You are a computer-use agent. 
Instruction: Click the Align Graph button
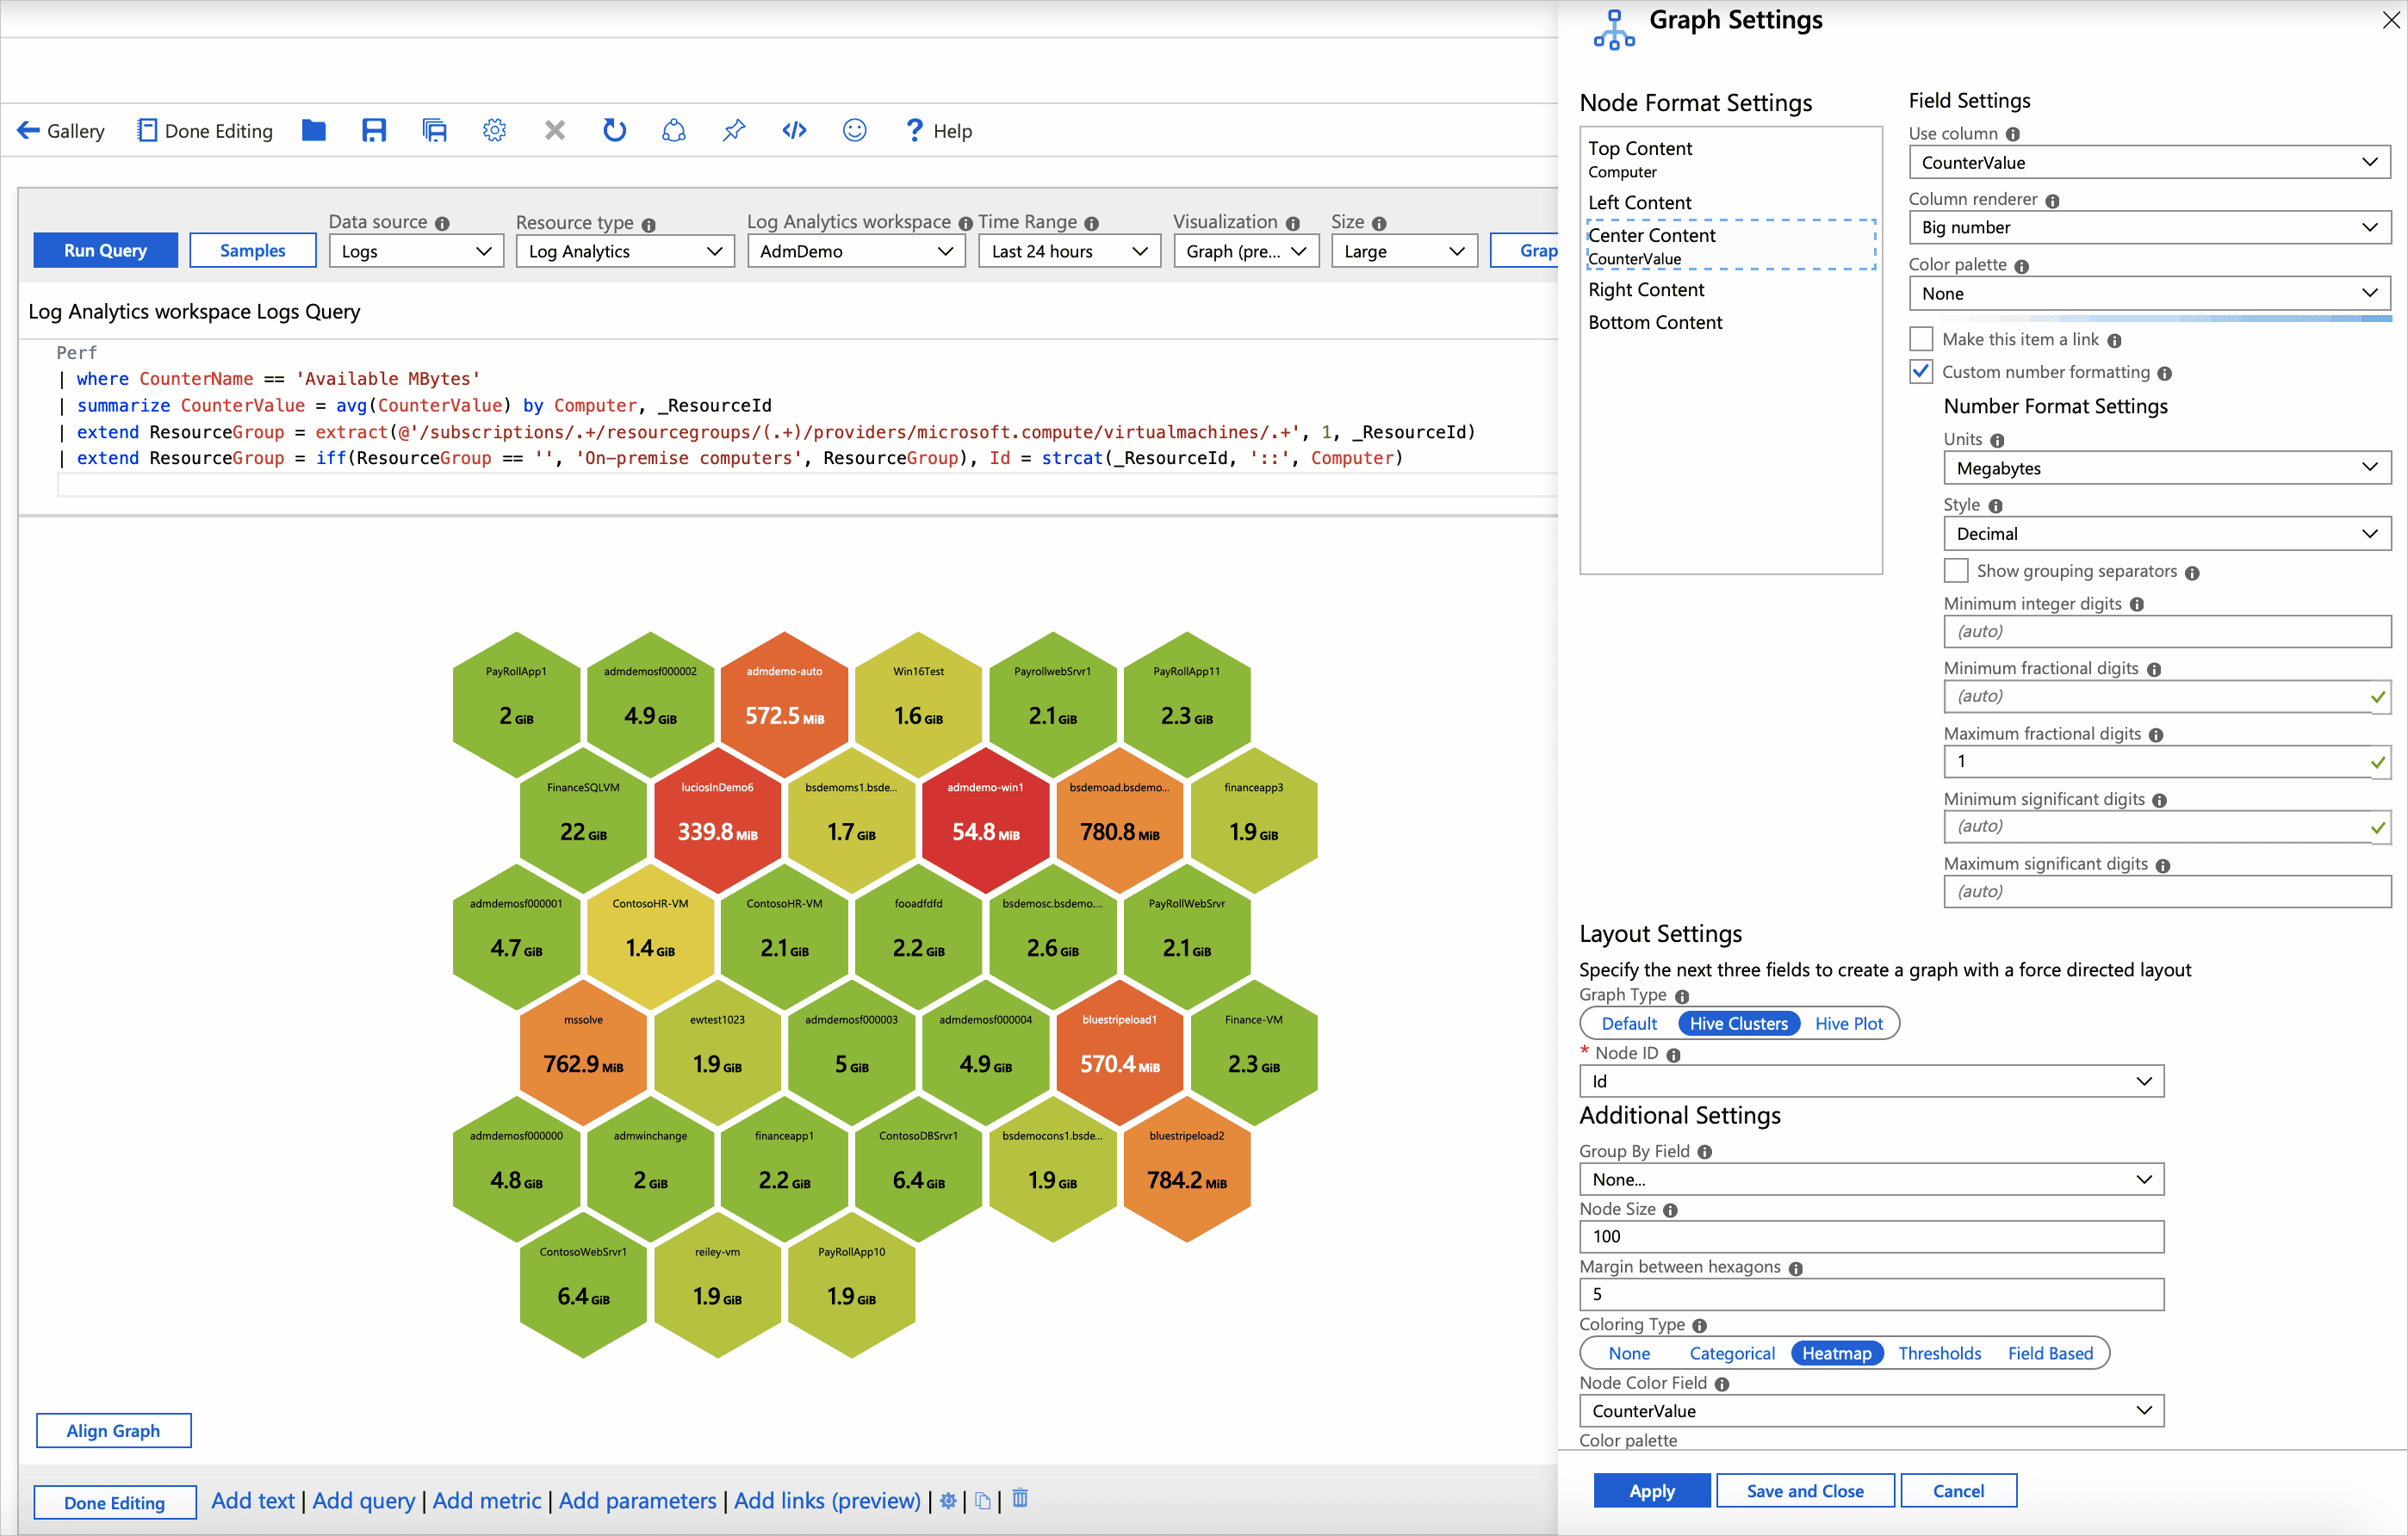(113, 1430)
